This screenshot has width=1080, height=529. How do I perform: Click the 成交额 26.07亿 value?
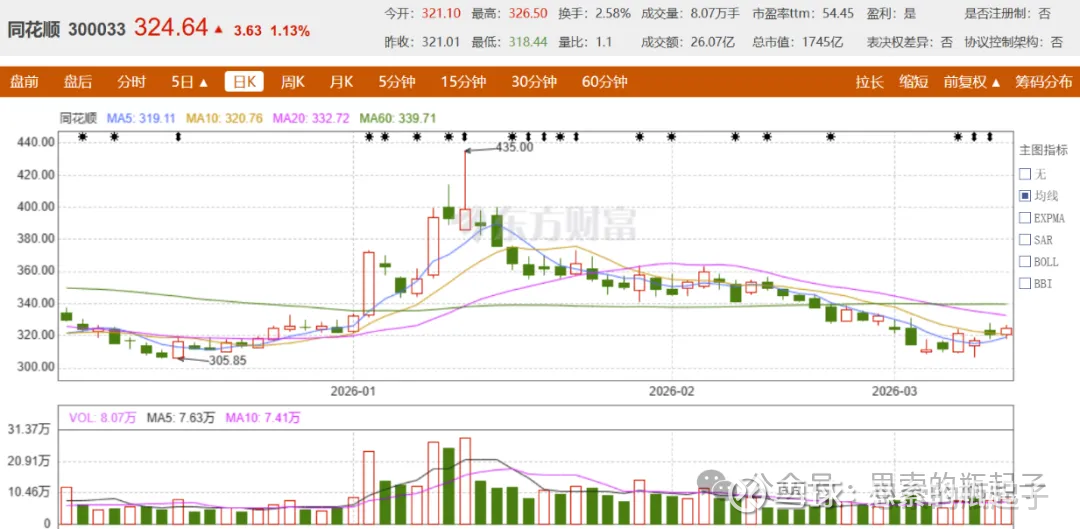tap(712, 42)
